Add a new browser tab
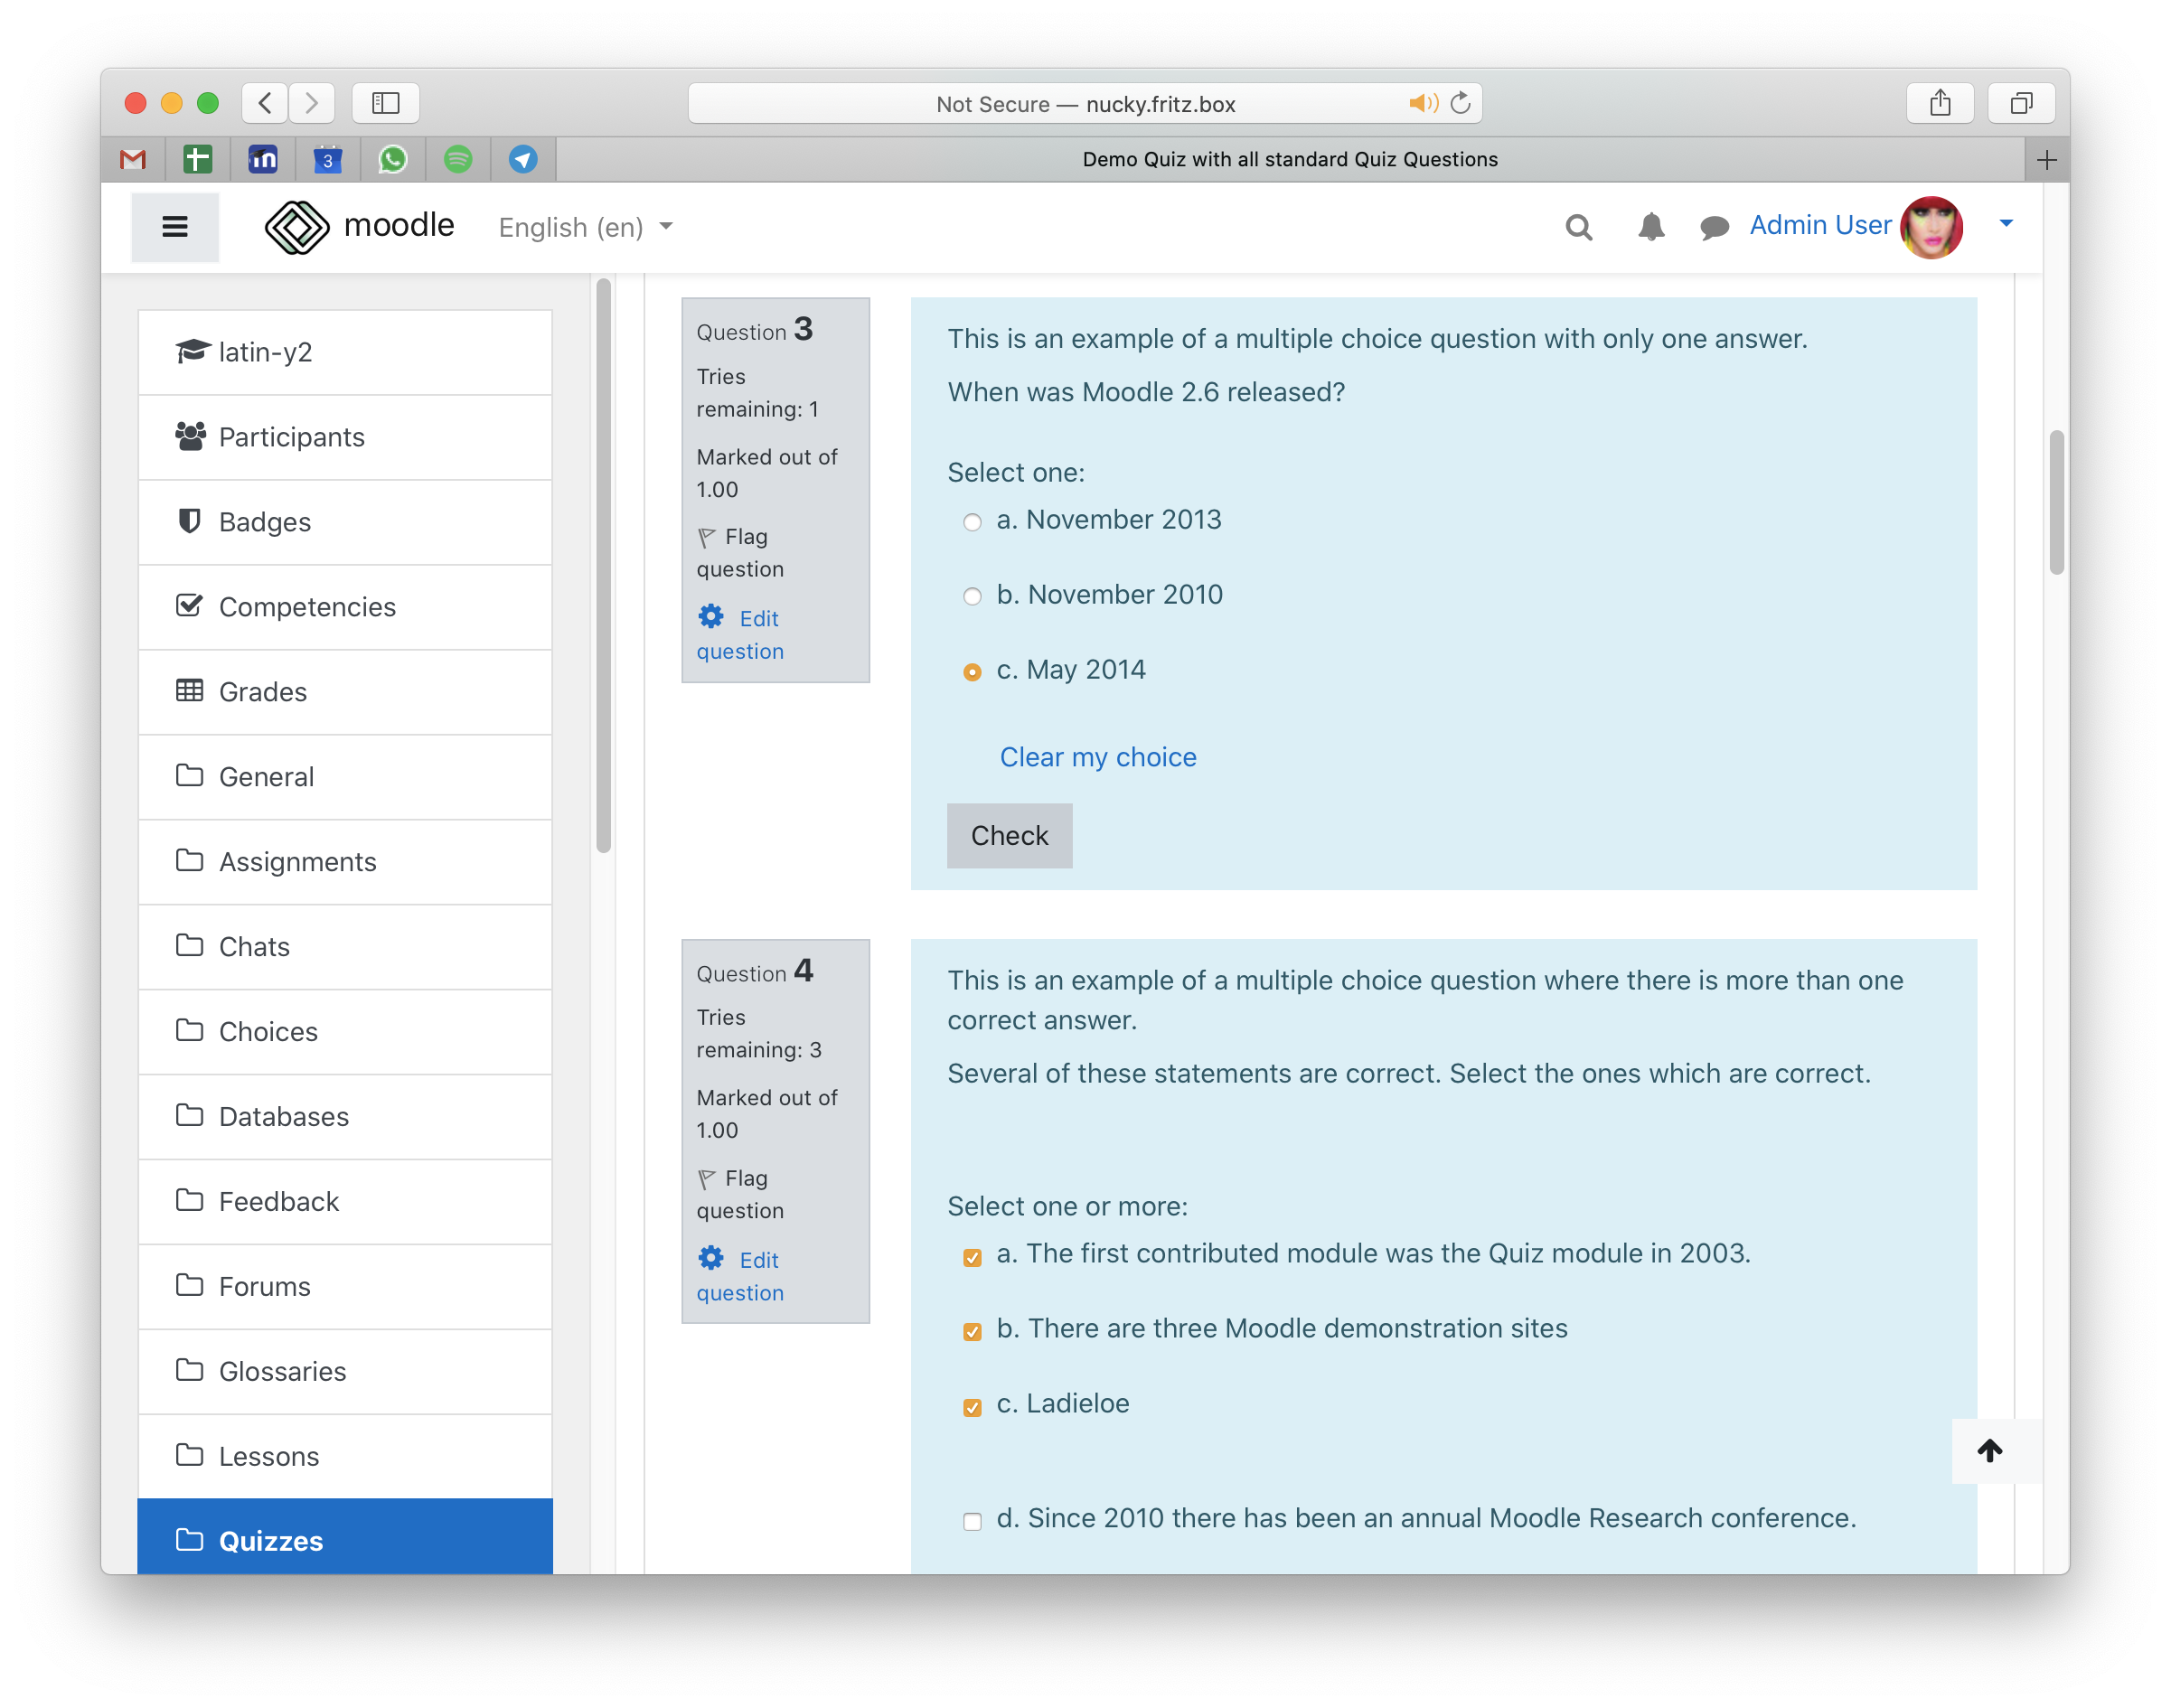This screenshot has height=1708, width=2171. [x=2046, y=160]
